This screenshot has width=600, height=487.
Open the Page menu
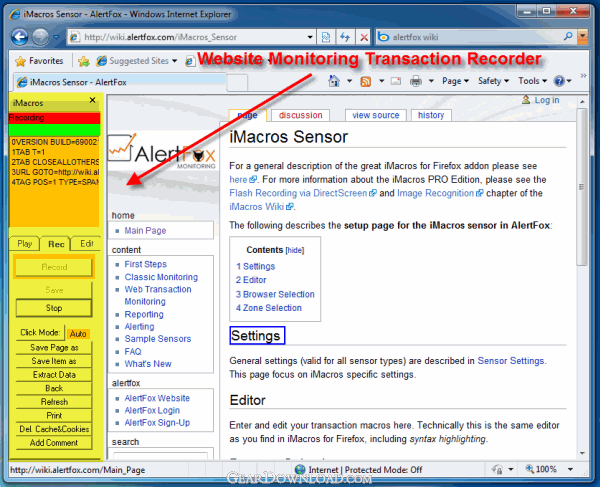click(455, 81)
